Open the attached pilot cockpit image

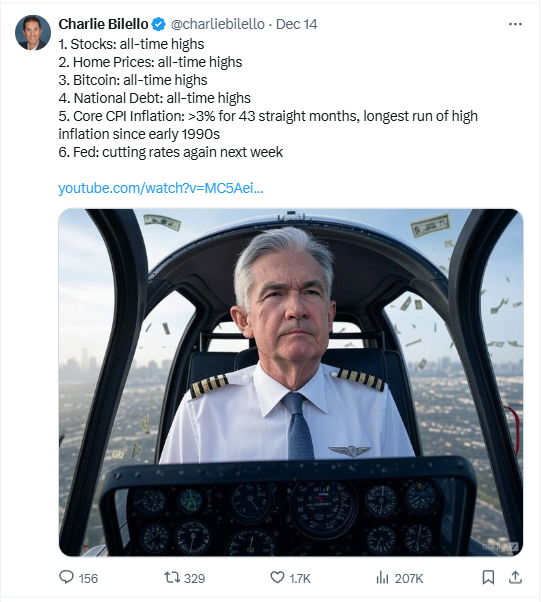point(291,382)
